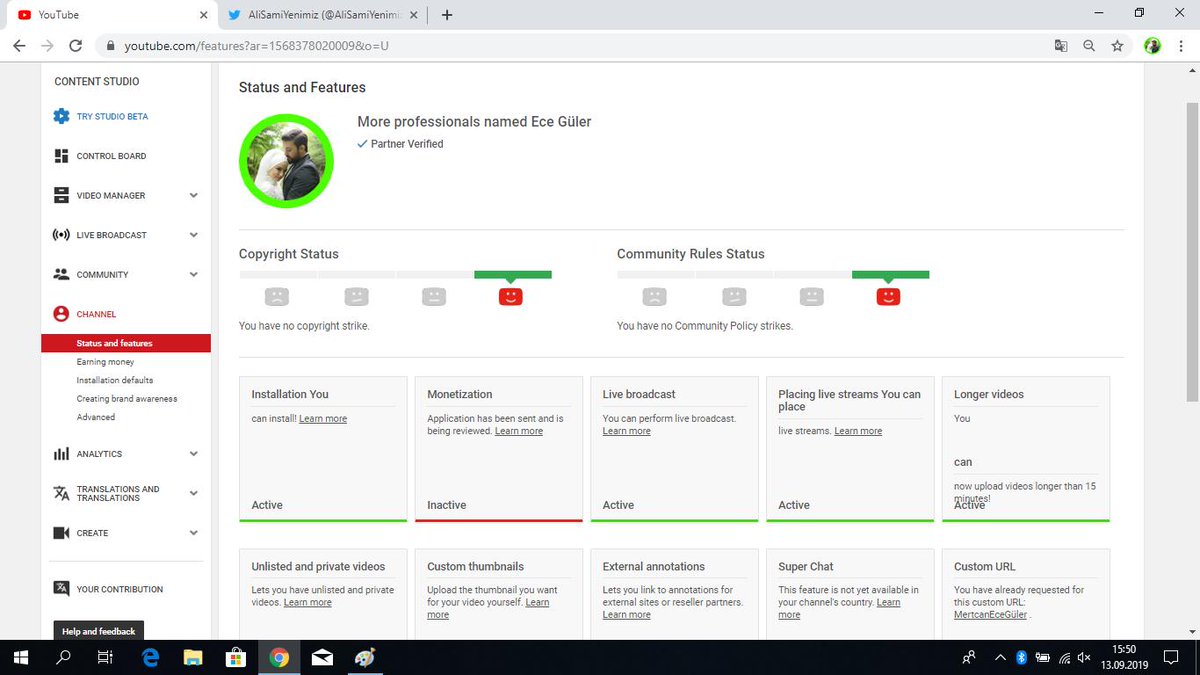Image resolution: width=1200 pixels, height=675 pixels.
Task: Click the Video Manager sidebar icon
Action: 61,195
